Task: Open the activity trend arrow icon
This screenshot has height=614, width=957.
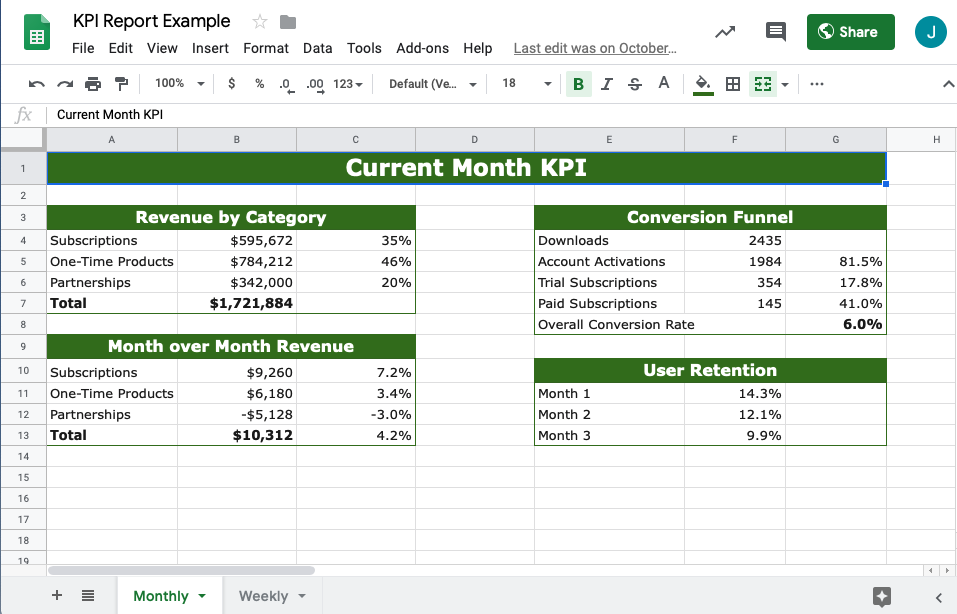Action: point(725,32)
